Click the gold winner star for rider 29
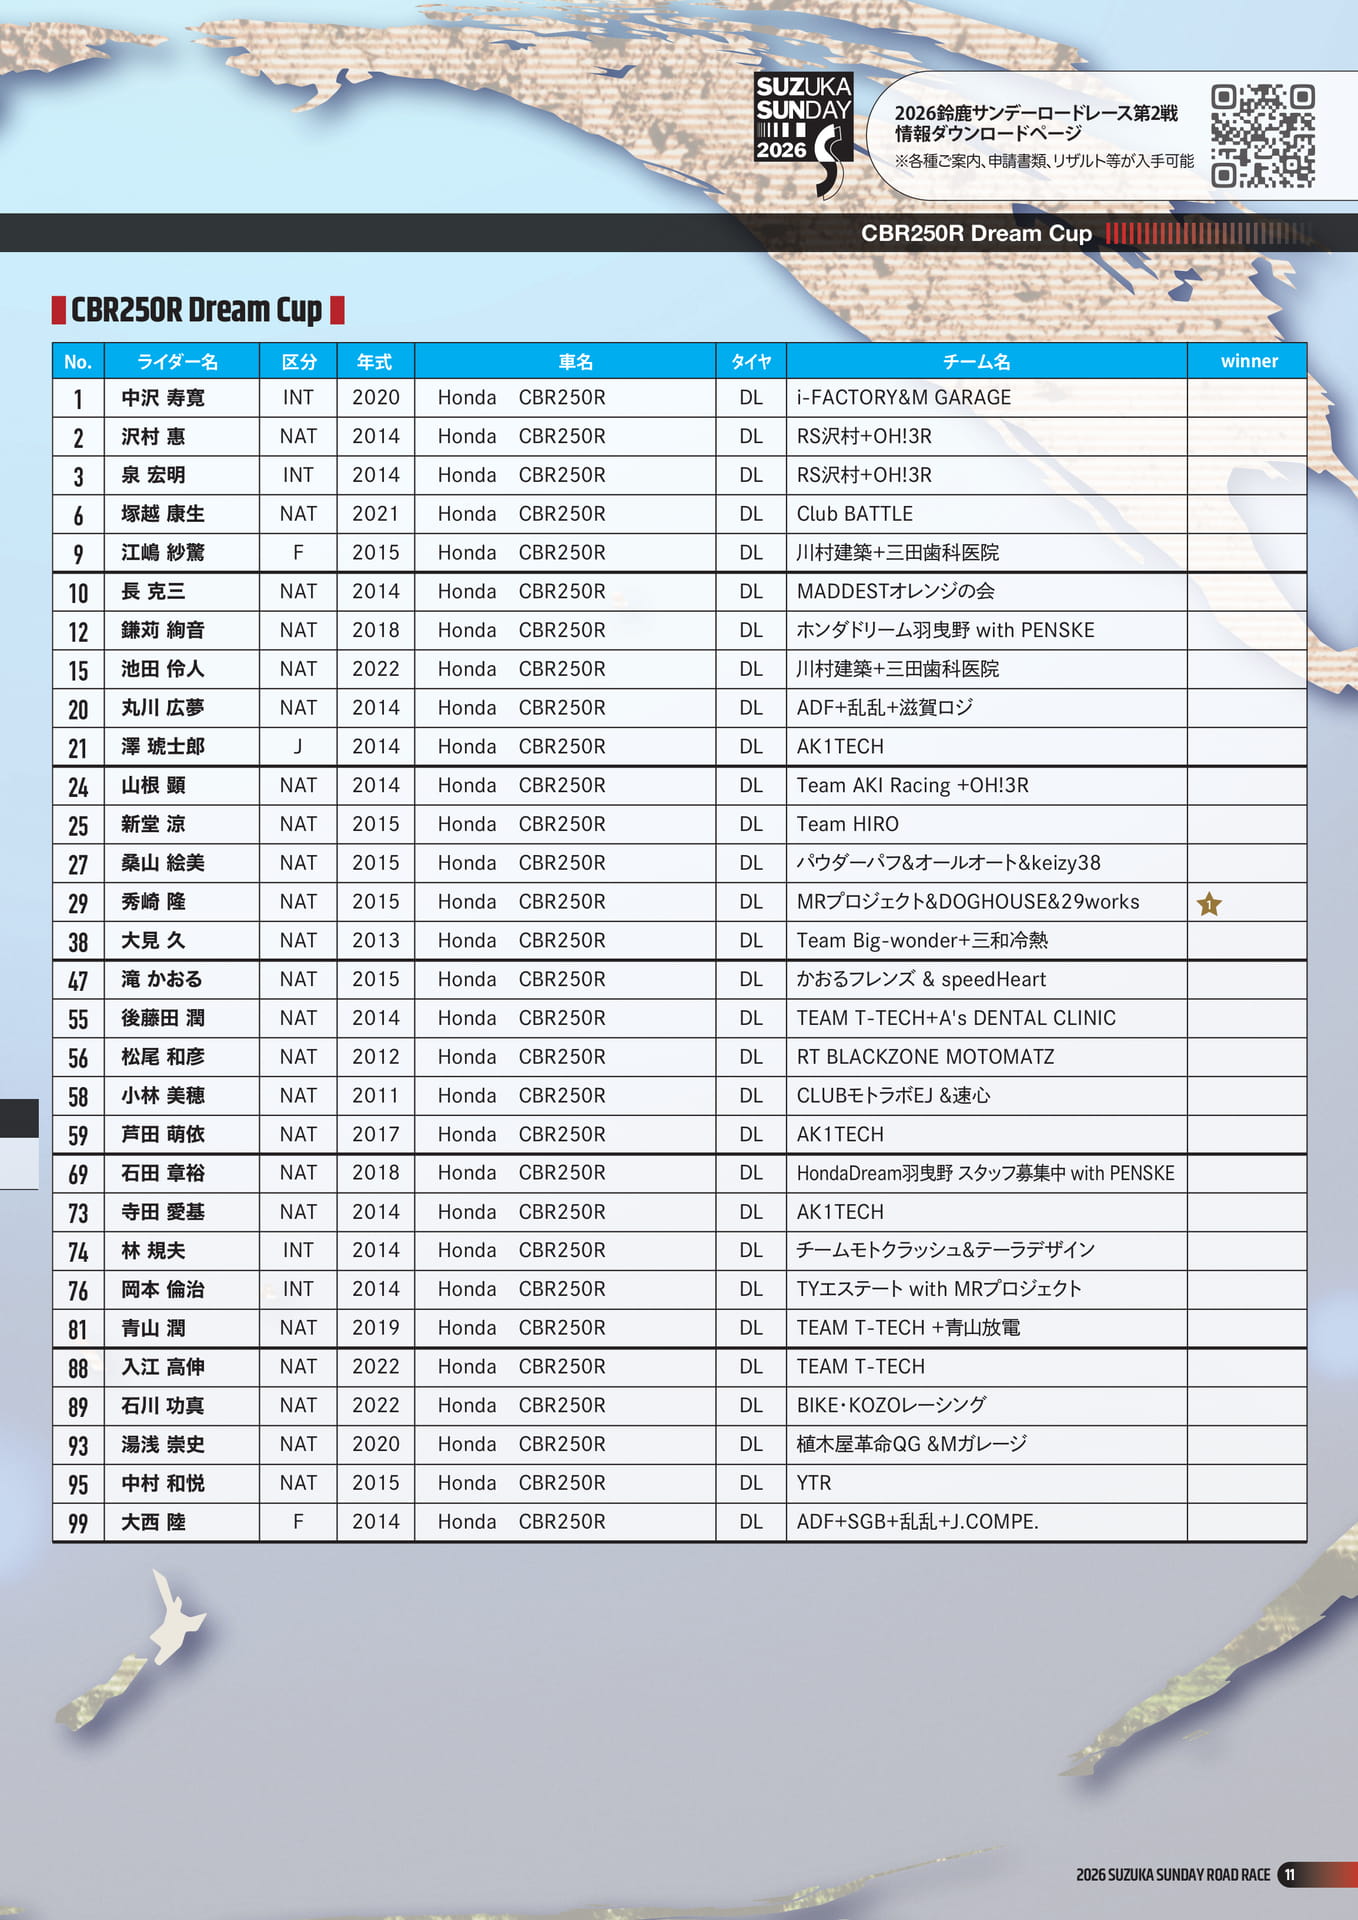 (1209, 904)
